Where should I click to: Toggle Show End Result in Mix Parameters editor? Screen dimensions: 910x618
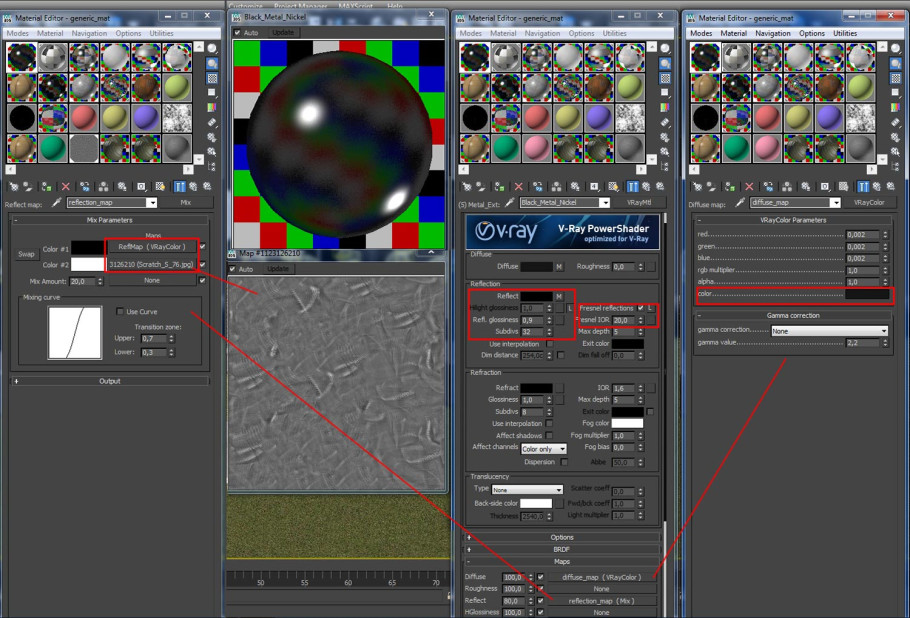pos(179,187)
